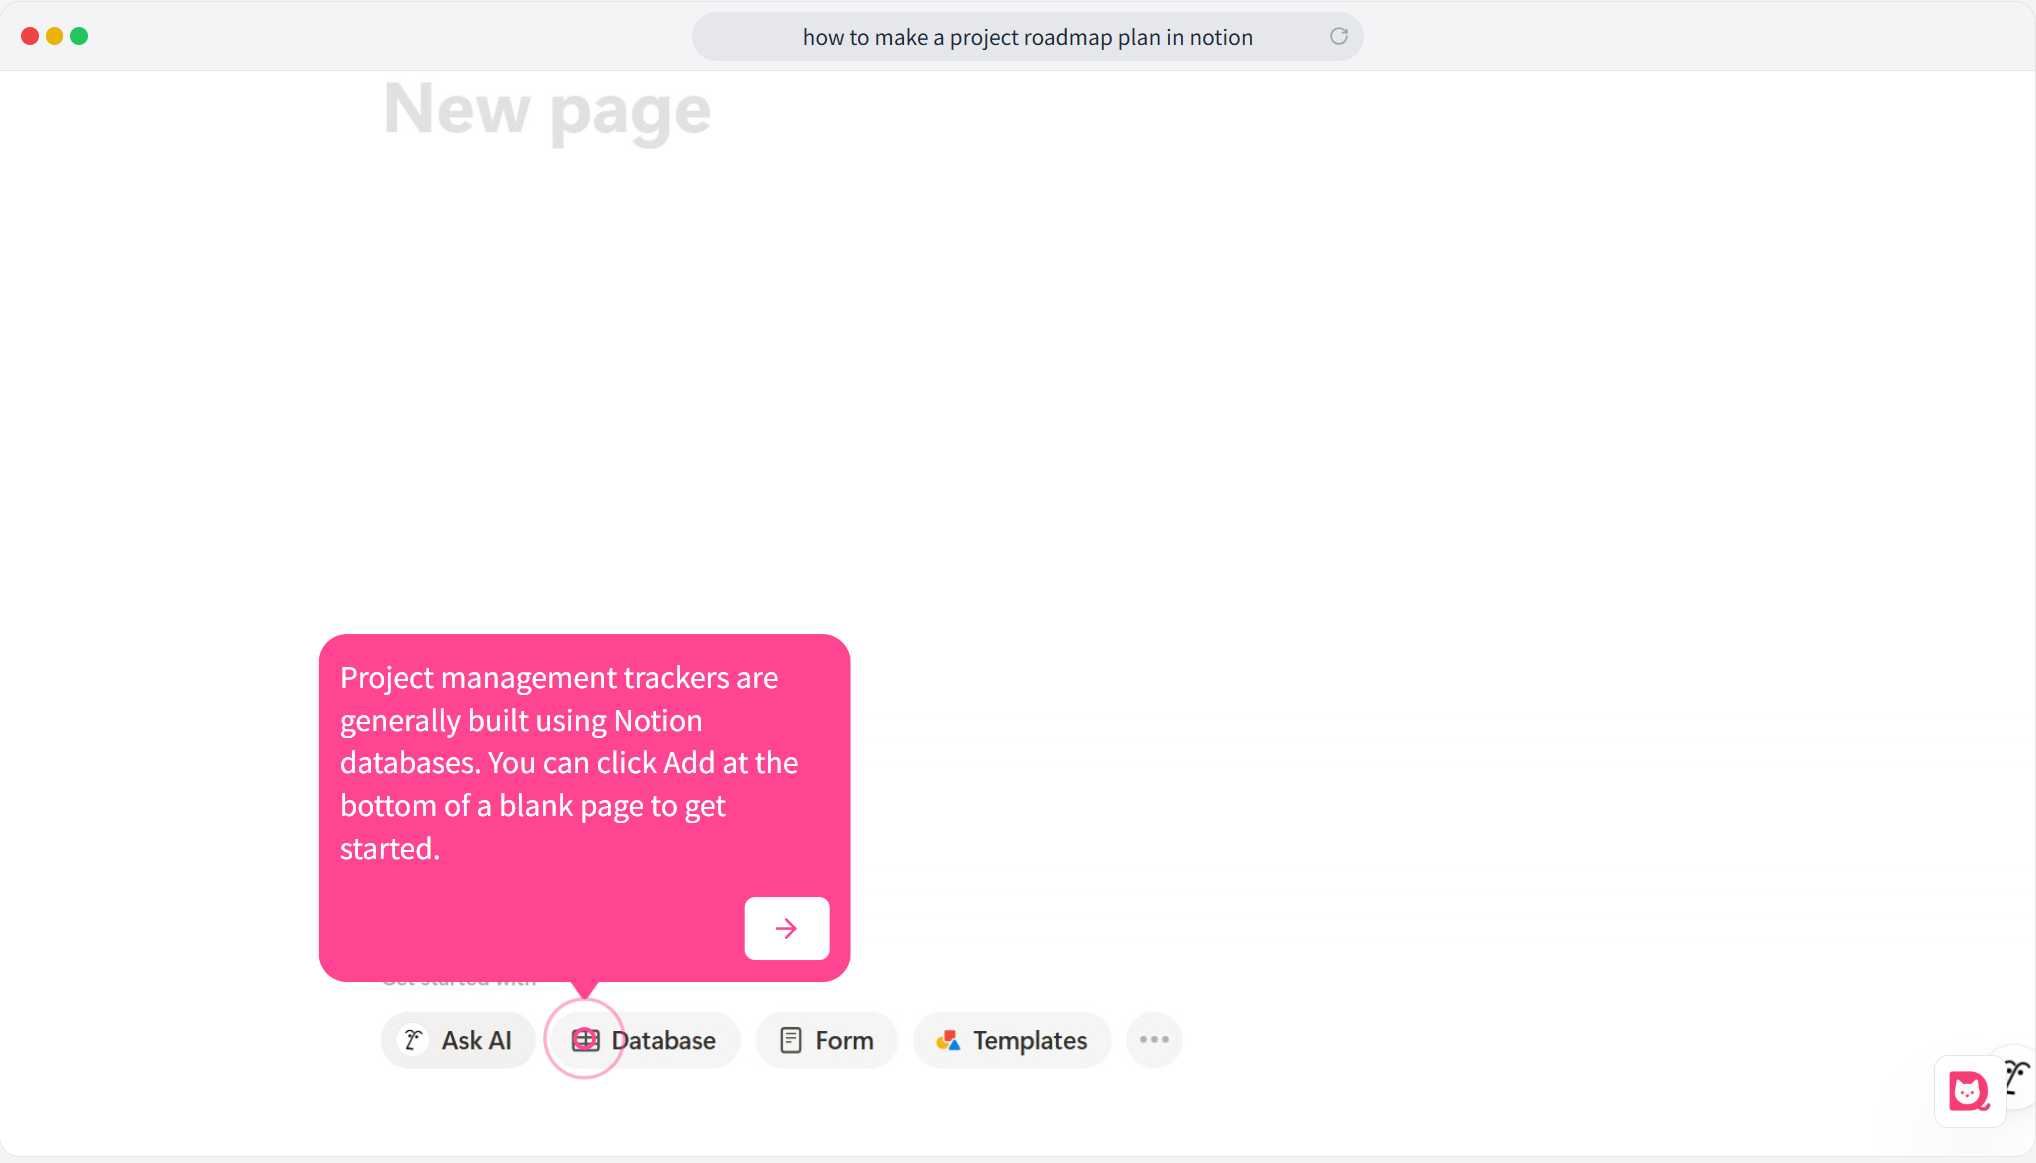The height and width of the screenshot is (1163, 2036).
Task: Click the three-dots more options button
Action: point(1154,1040)
